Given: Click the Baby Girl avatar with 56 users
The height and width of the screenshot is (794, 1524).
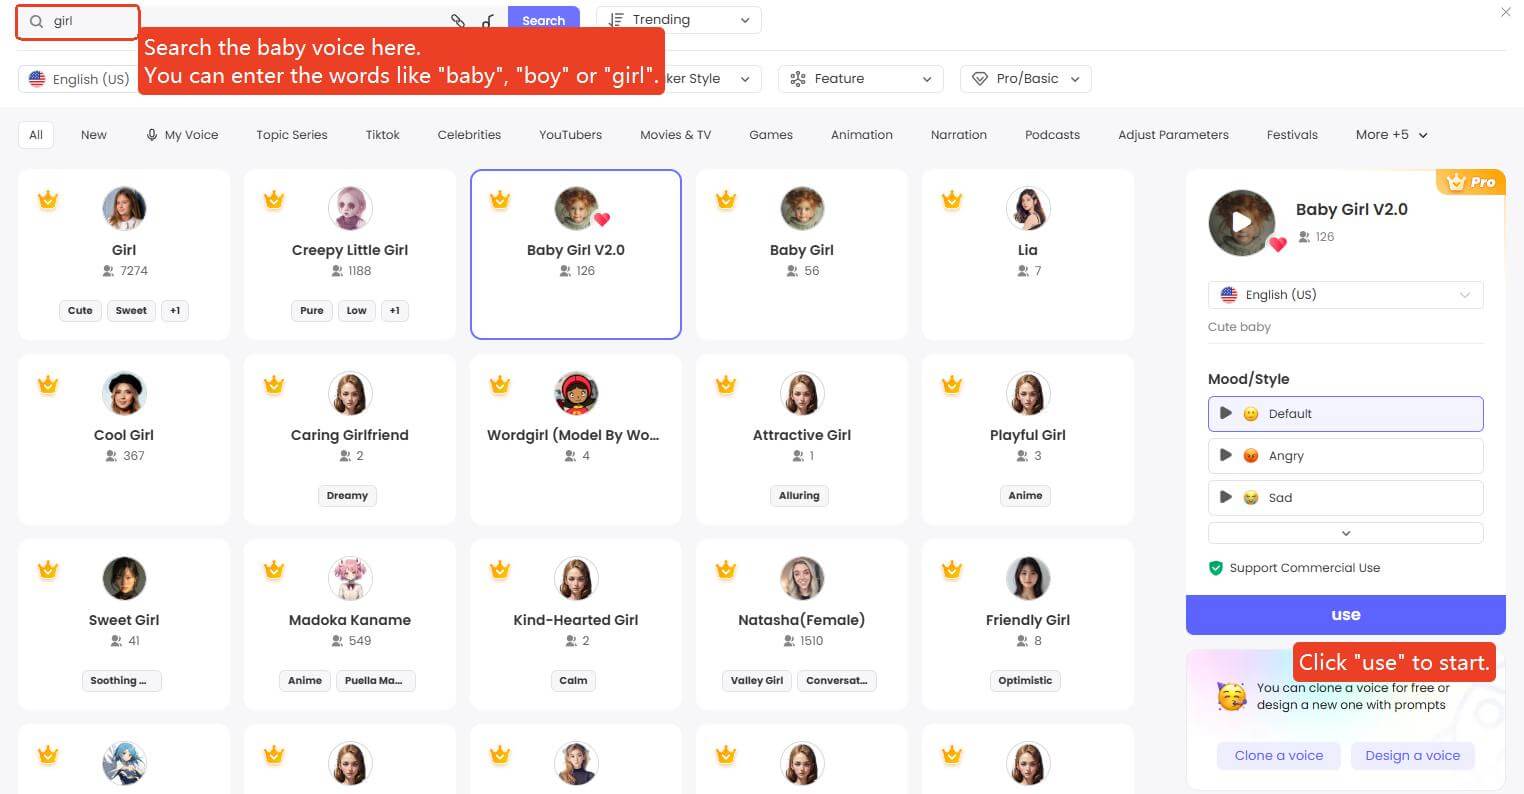Looking at the screenshot, I should 802,208.
